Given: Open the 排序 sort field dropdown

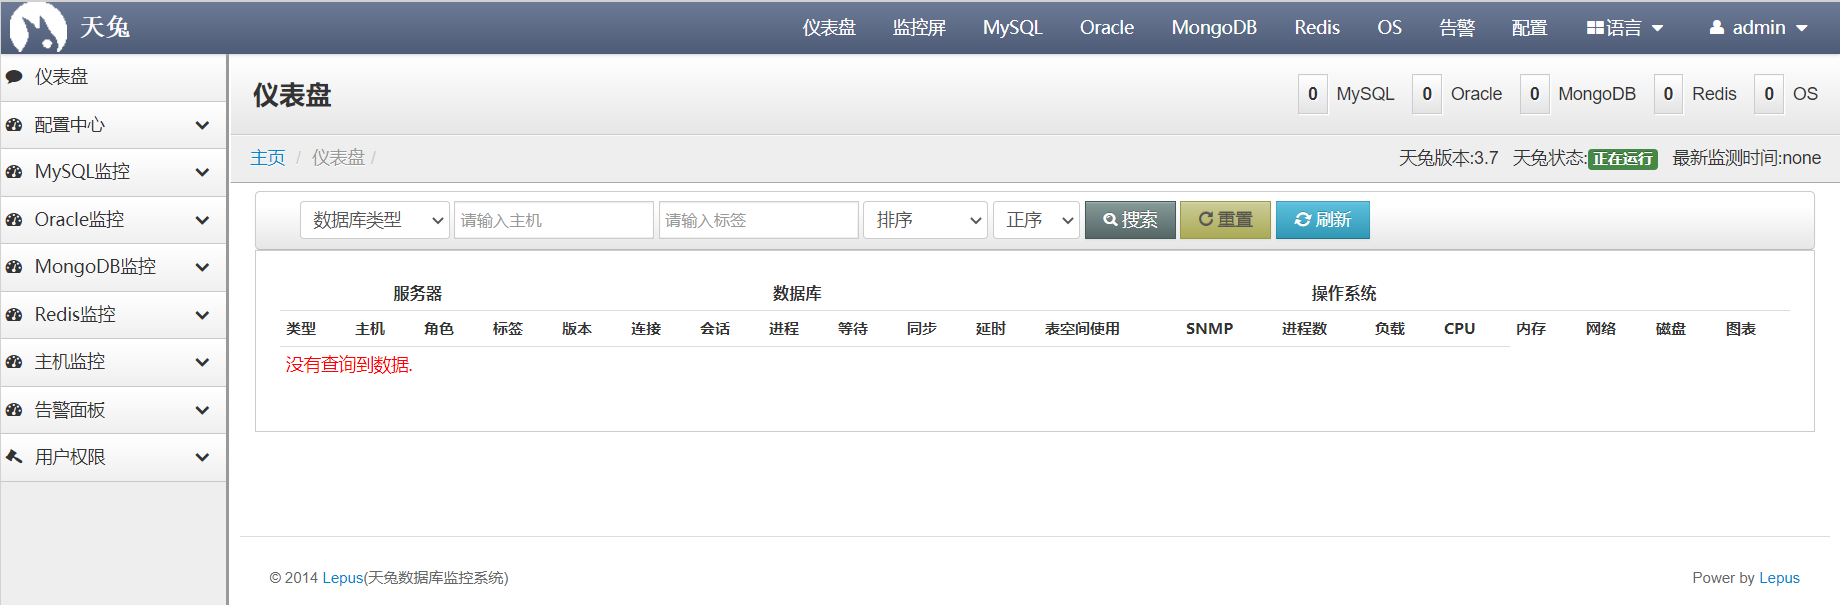Looking at the screenshot, I should click(925, 220).
